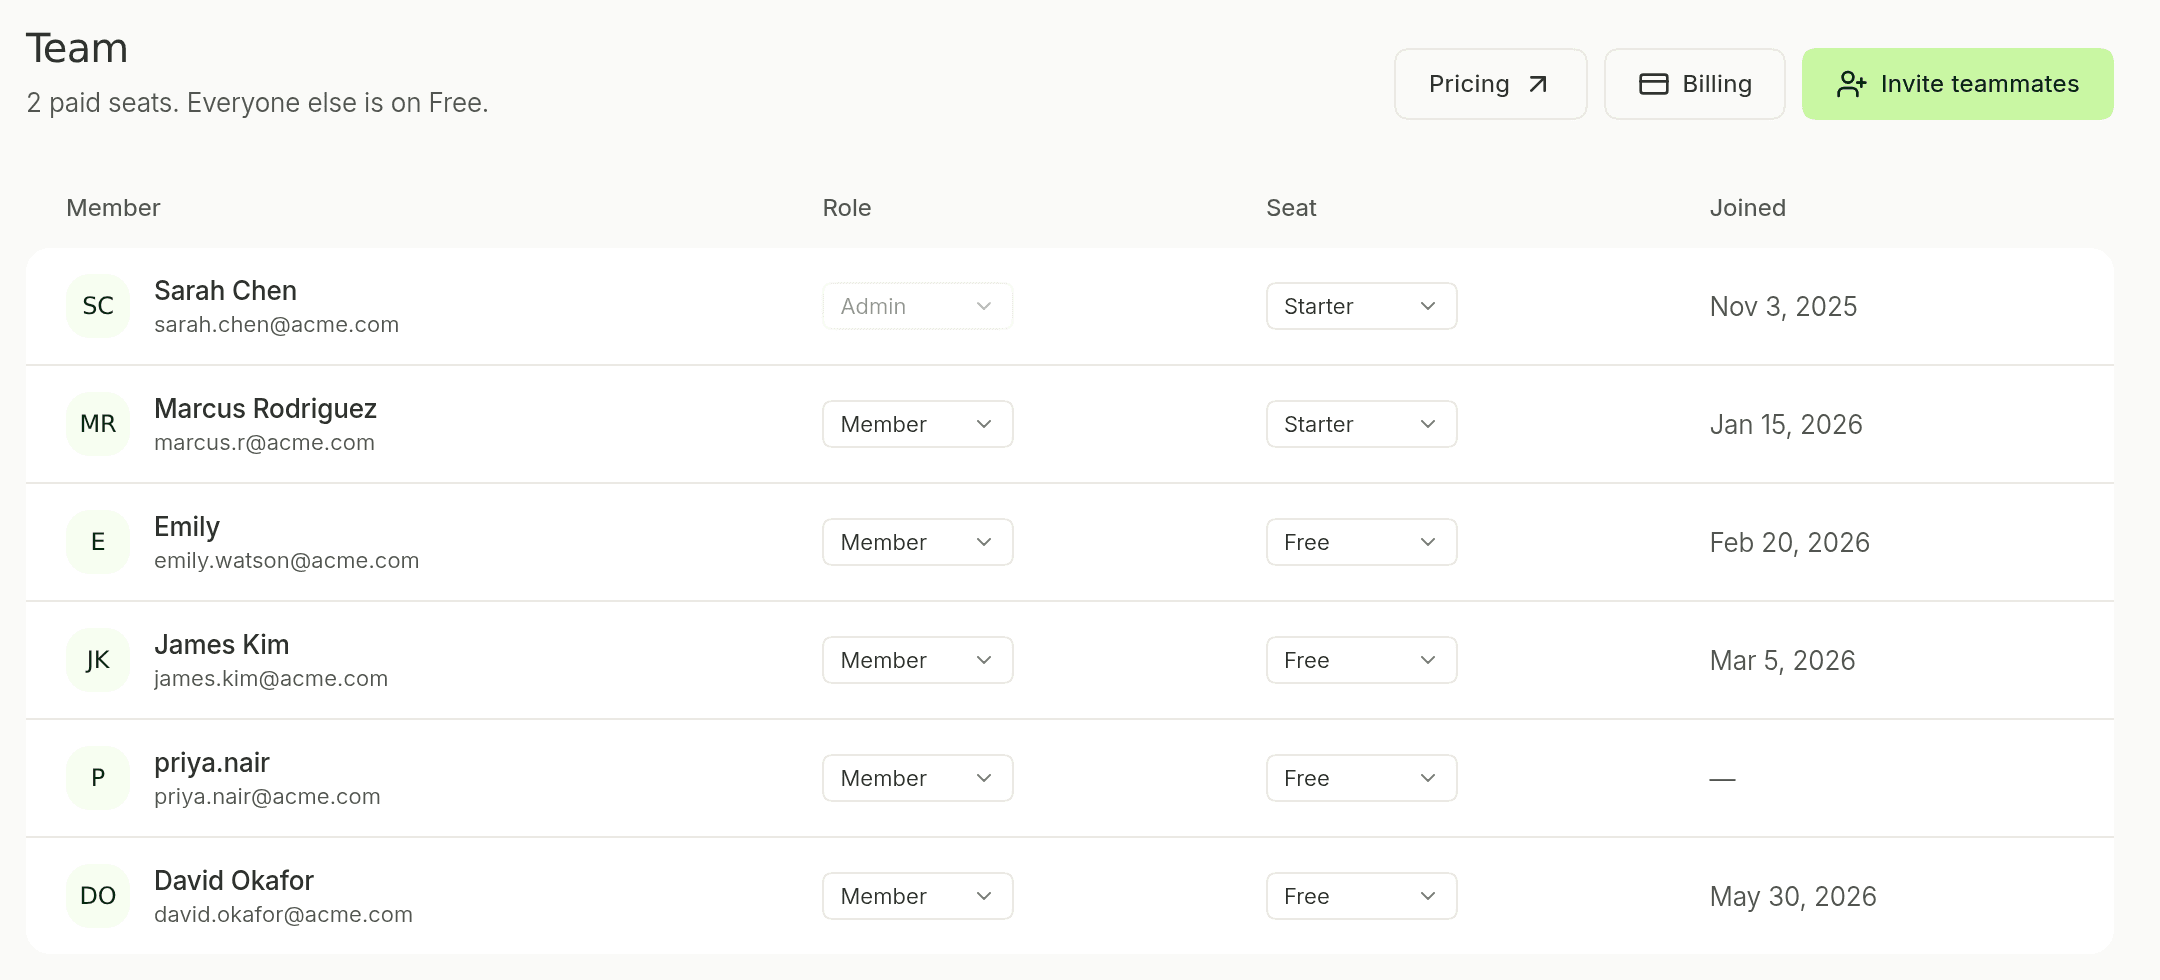Open James Kim's role dropdown
The width and height of the screenshot is (2160, 980).
pos(918,660)
